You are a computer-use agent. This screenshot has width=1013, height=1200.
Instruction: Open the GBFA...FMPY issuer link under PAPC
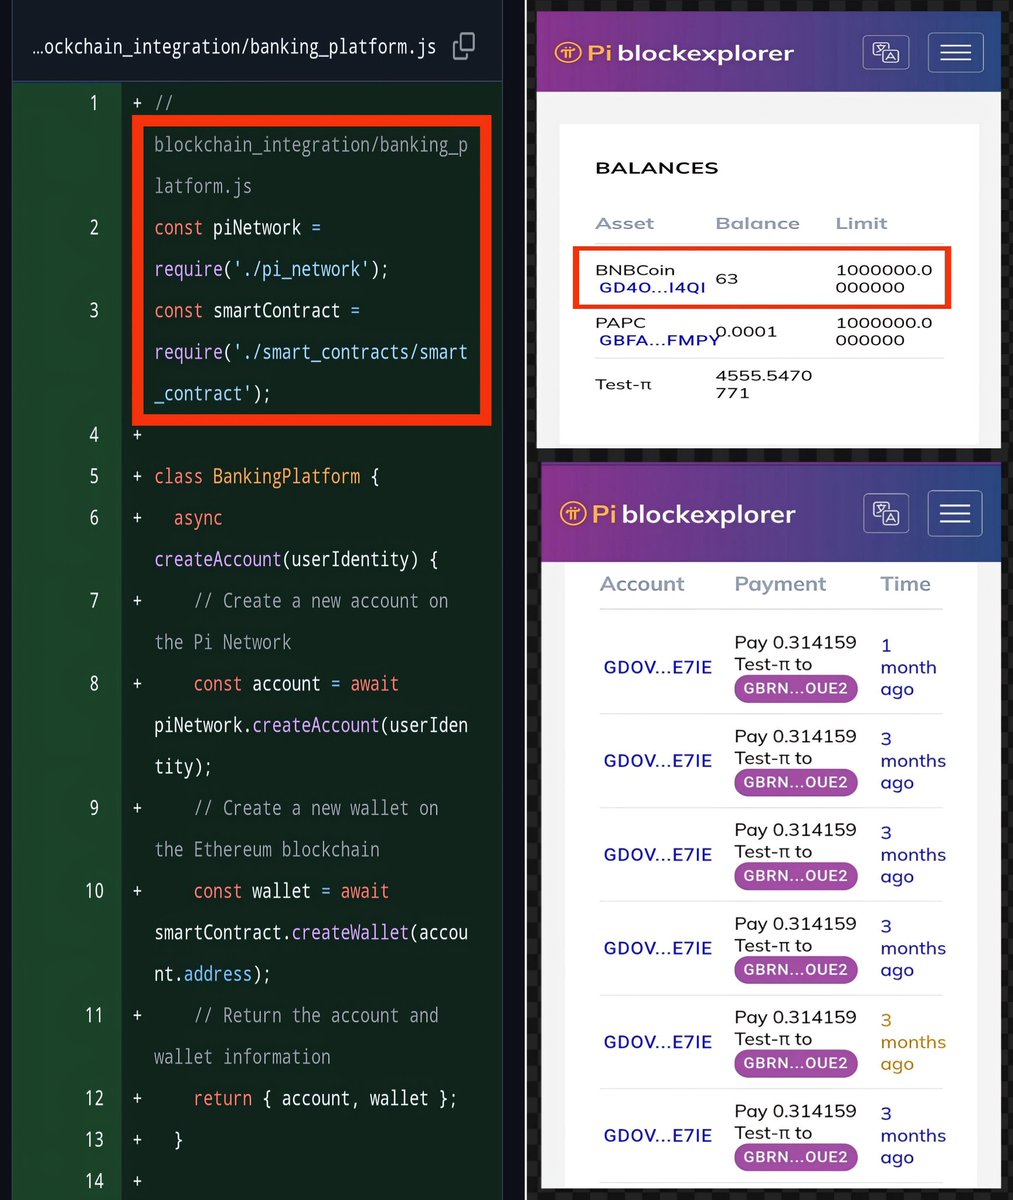click(658, 340)
